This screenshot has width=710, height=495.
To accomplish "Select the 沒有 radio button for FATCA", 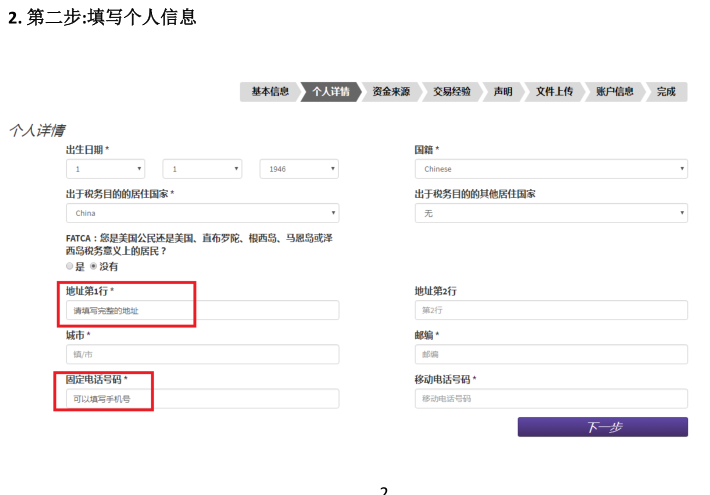I will pos(93,267).
